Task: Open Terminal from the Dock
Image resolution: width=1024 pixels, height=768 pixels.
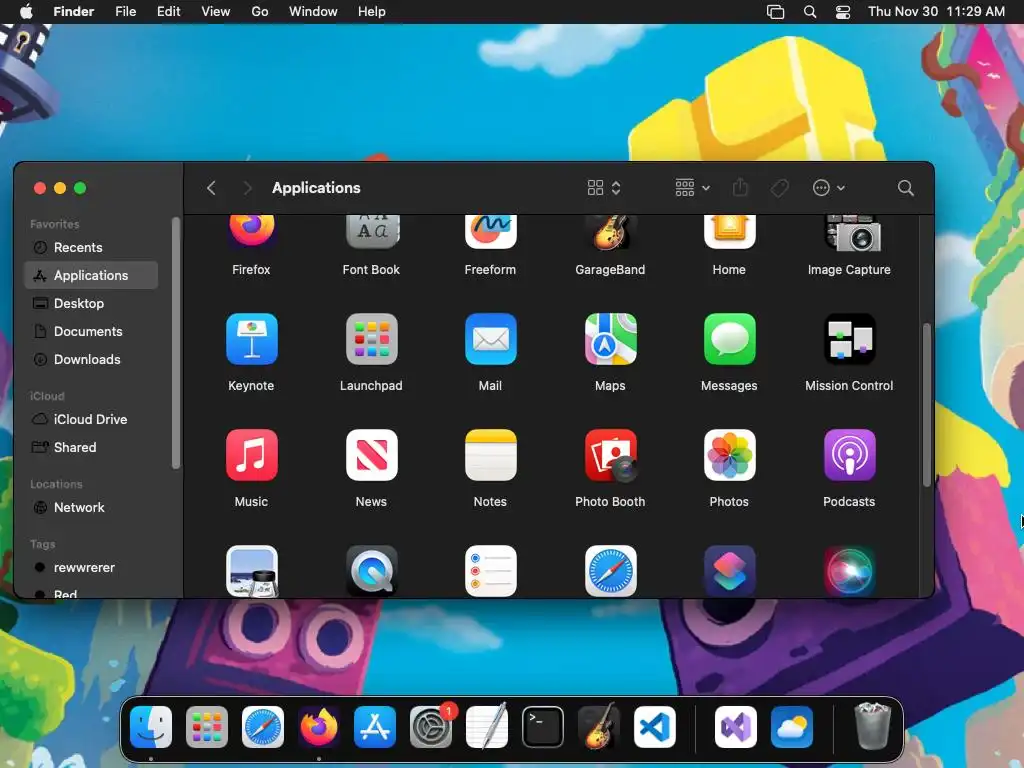Action: [x=543, y=727]
